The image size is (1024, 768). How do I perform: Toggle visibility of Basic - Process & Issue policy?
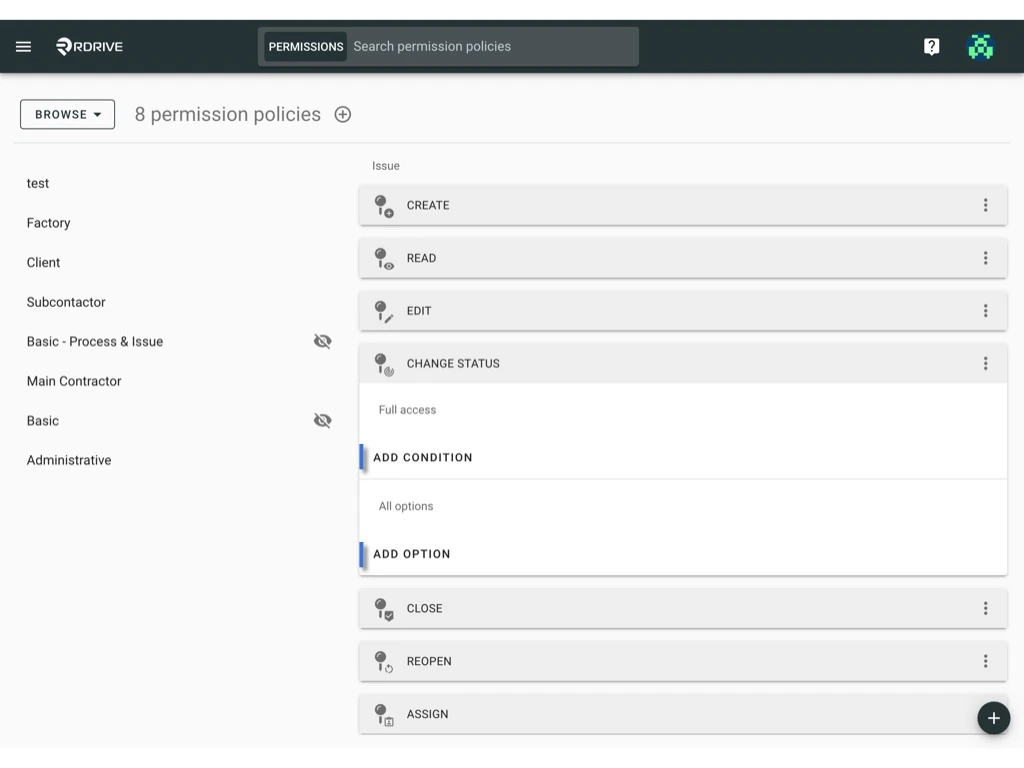pyautogui.click(x=322, y=341)
